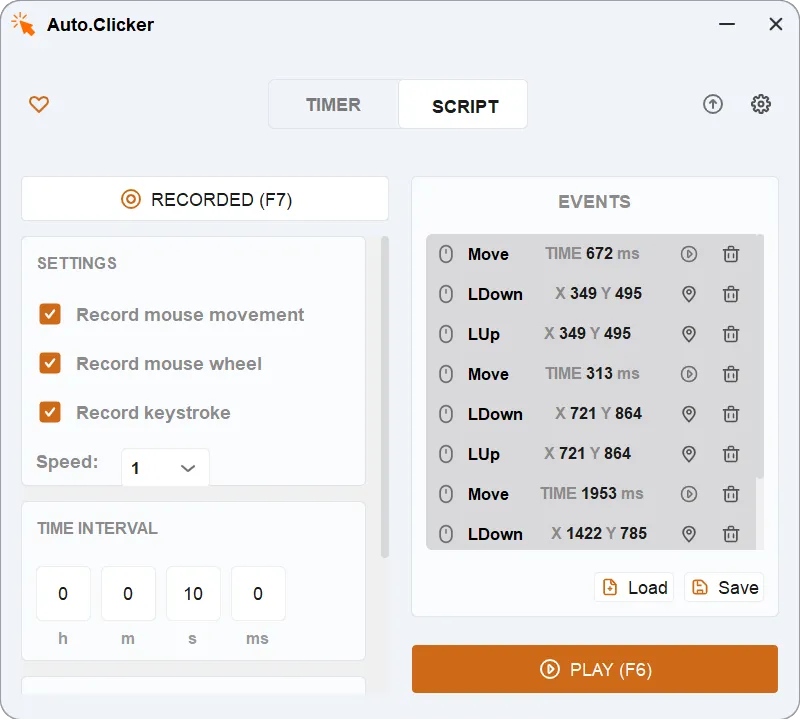Start playback with PLAY (F6)
Viewport: 800px width, 719px height.
tap(595, 669)
